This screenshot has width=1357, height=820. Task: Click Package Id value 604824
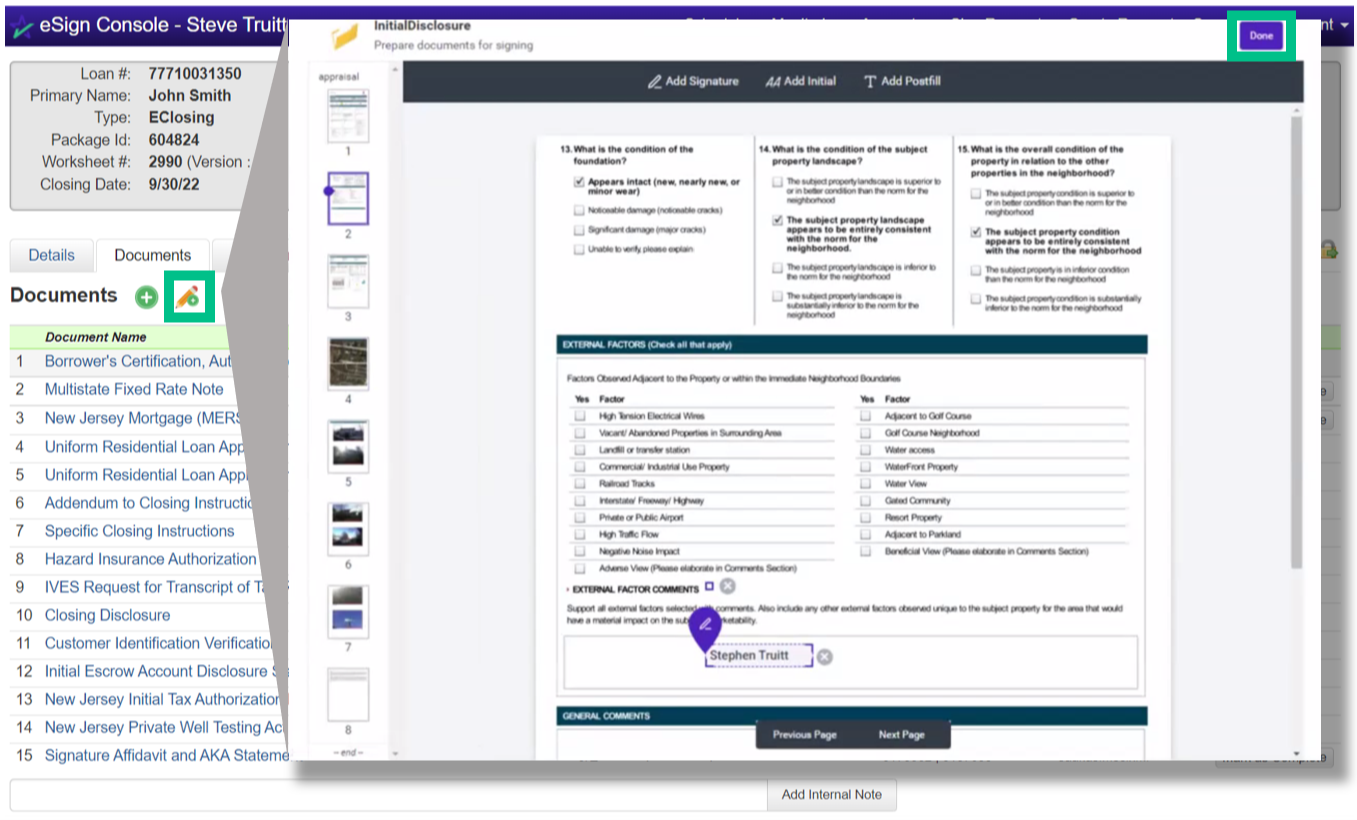tap(174, 140)
